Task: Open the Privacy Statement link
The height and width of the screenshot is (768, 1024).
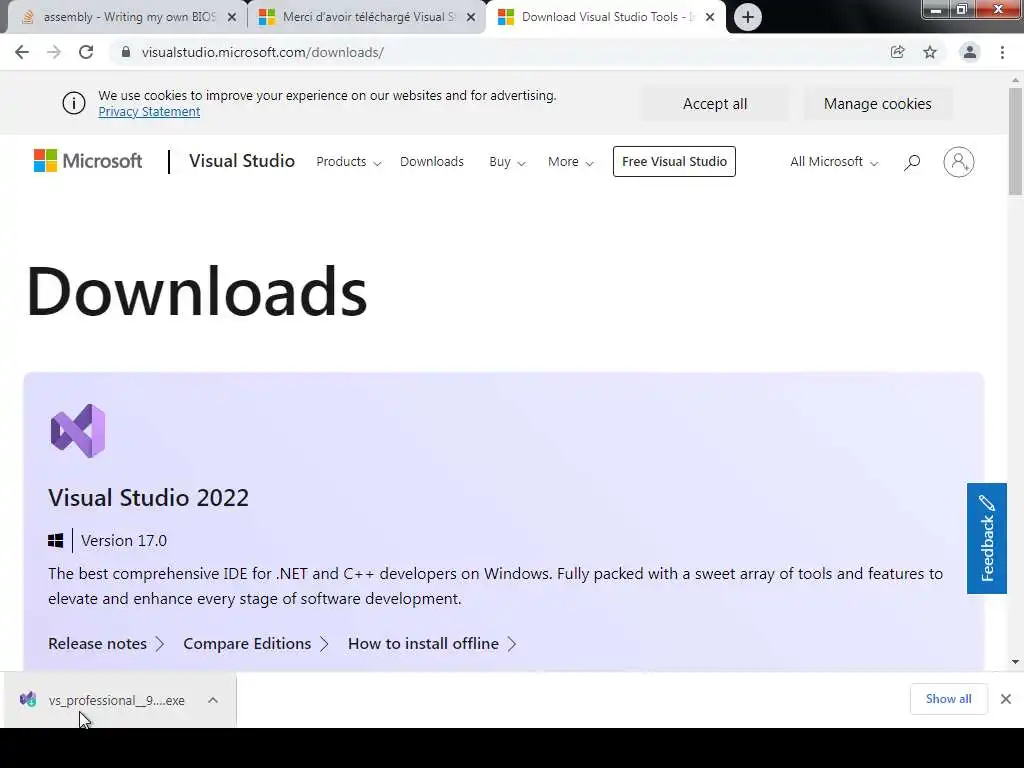Action: click(x=149, y=112)
